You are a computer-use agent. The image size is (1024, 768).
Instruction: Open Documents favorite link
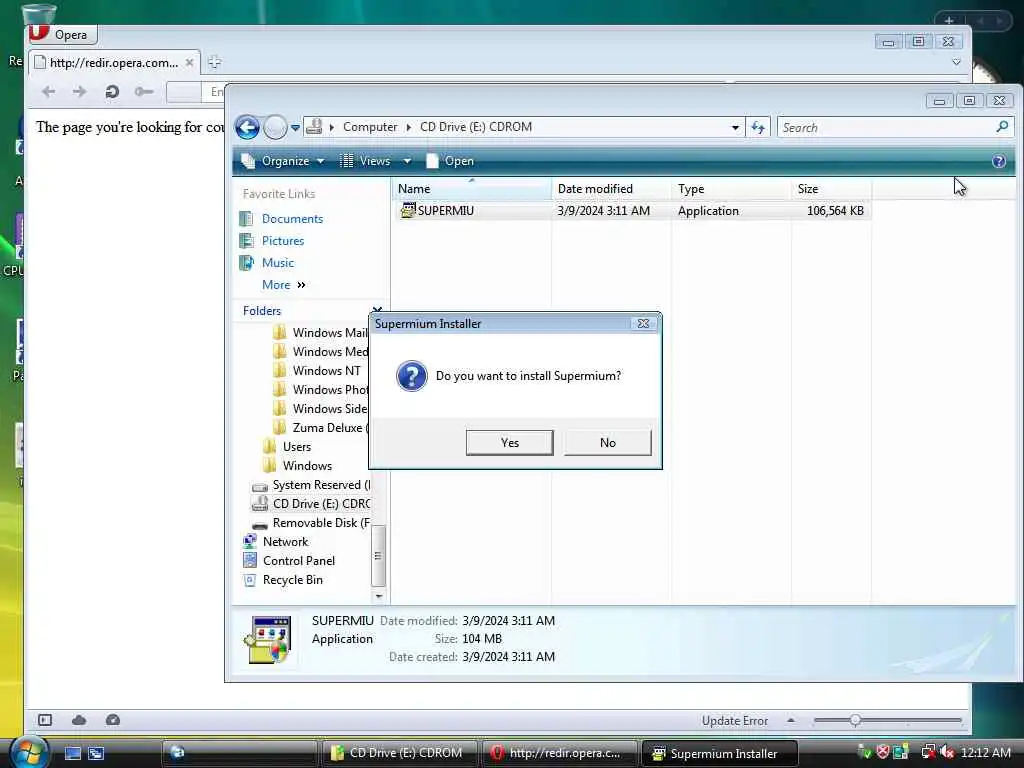coord(292,219)
